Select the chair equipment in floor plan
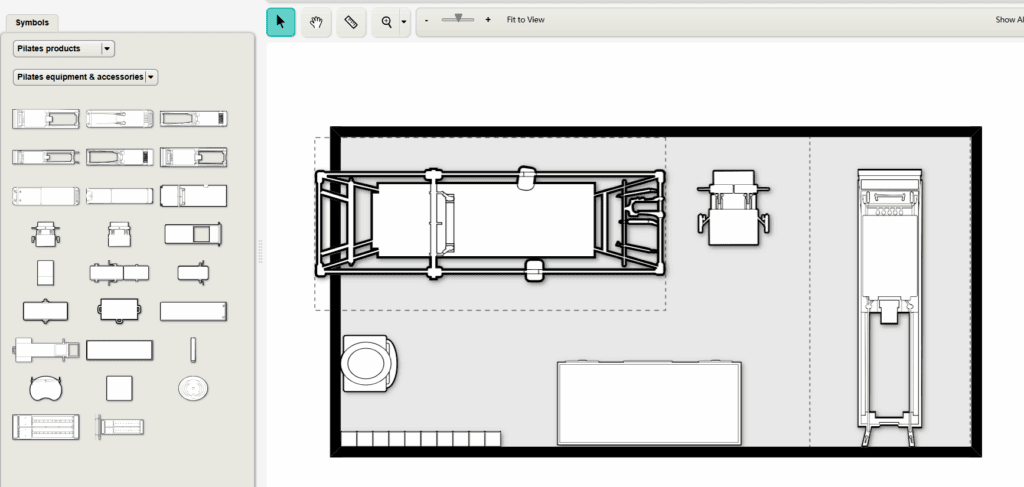The height and width of the screenshot is (487, 1024). tap(733, 207)
